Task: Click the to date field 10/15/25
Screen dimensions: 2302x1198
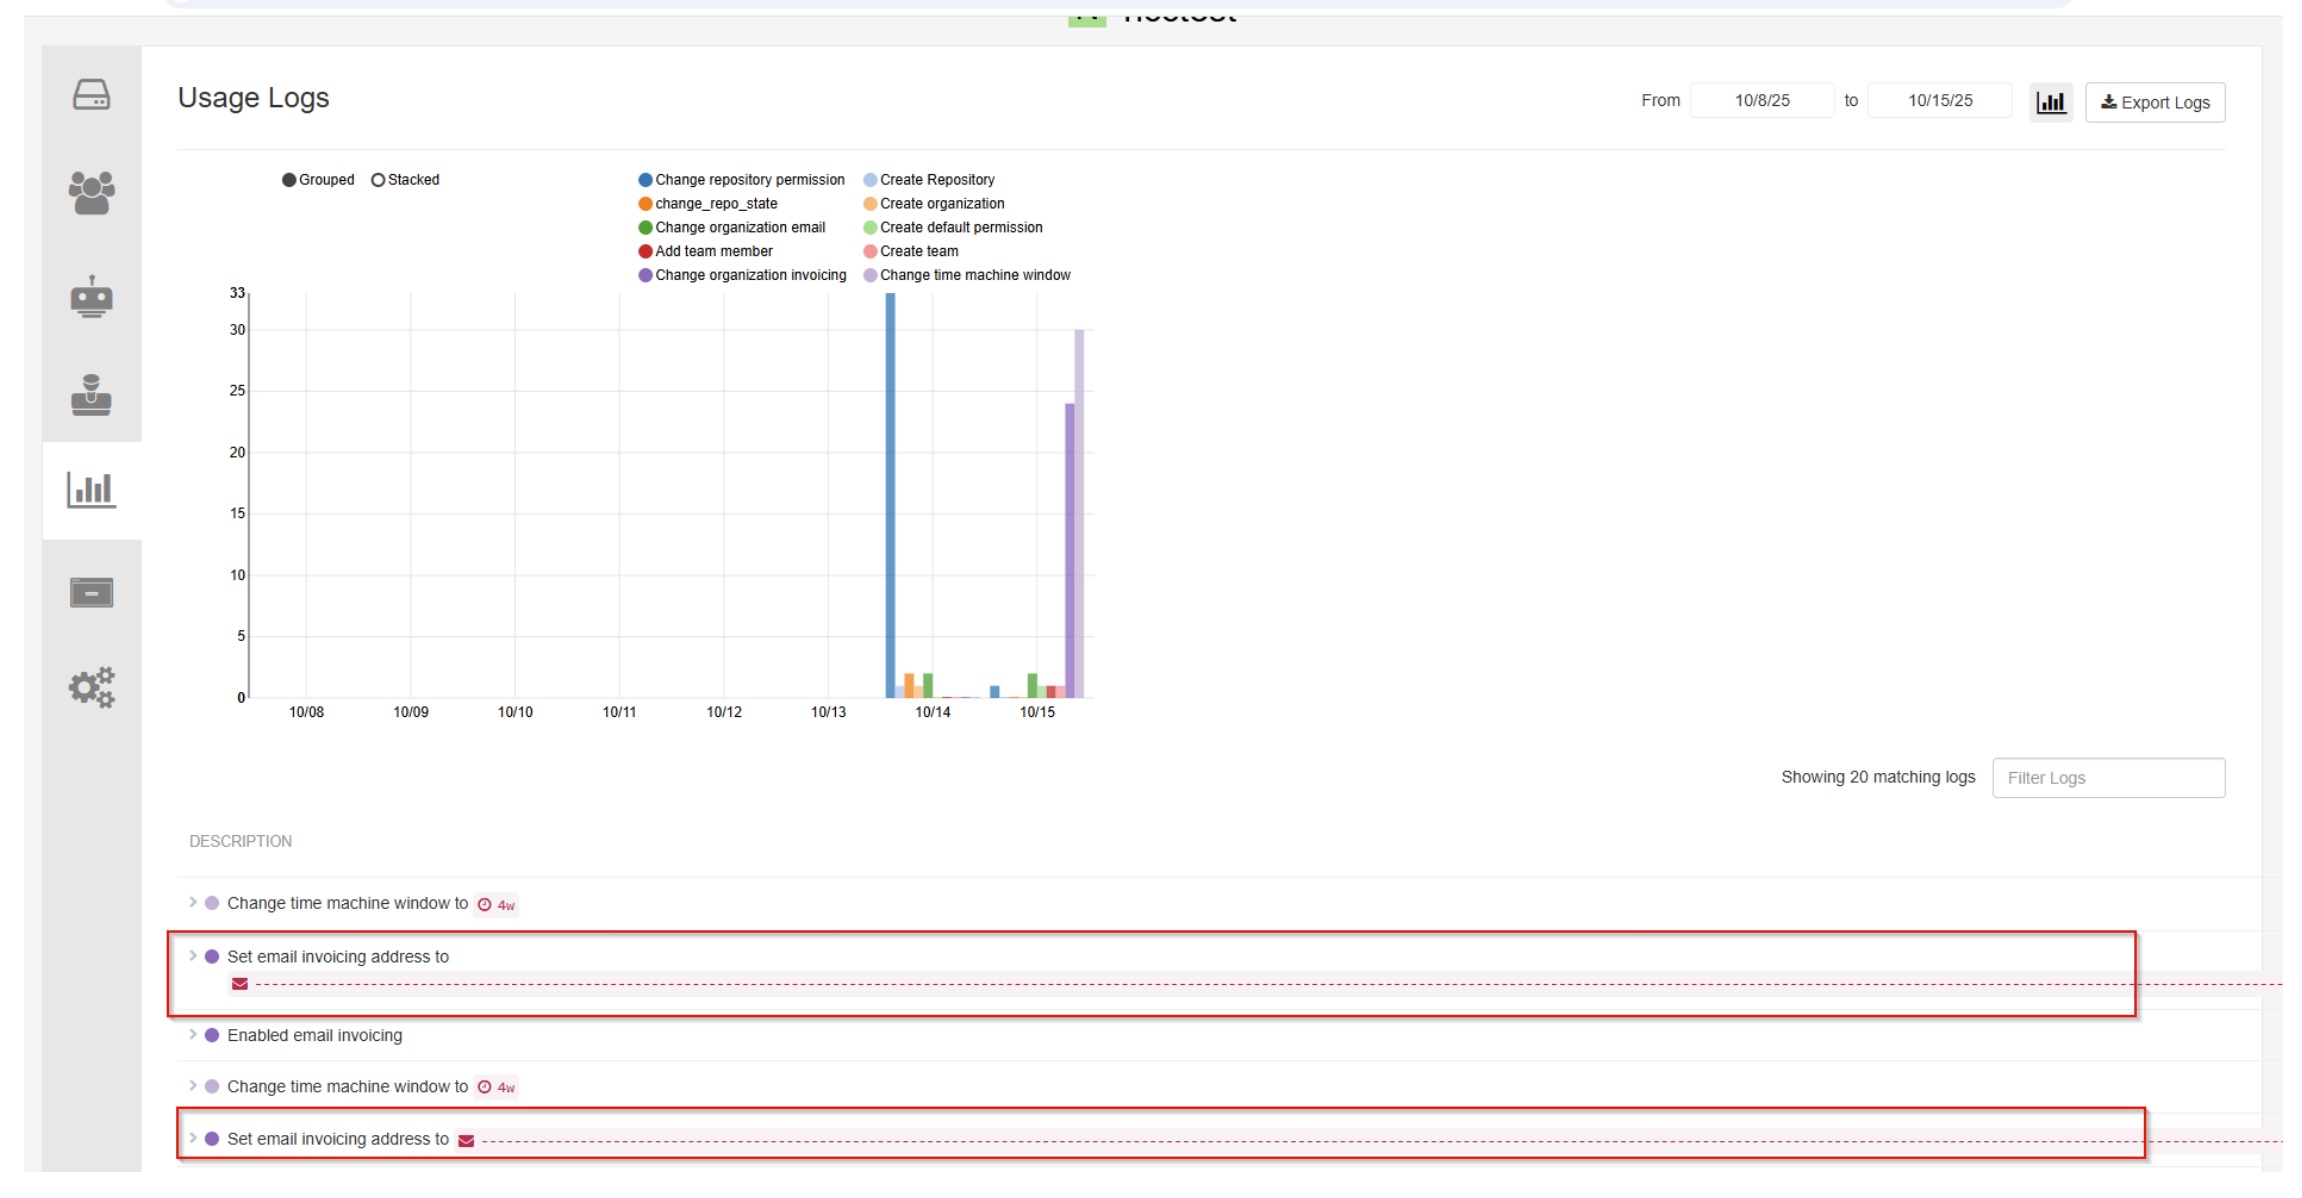Action: (x=1939, y=100)
